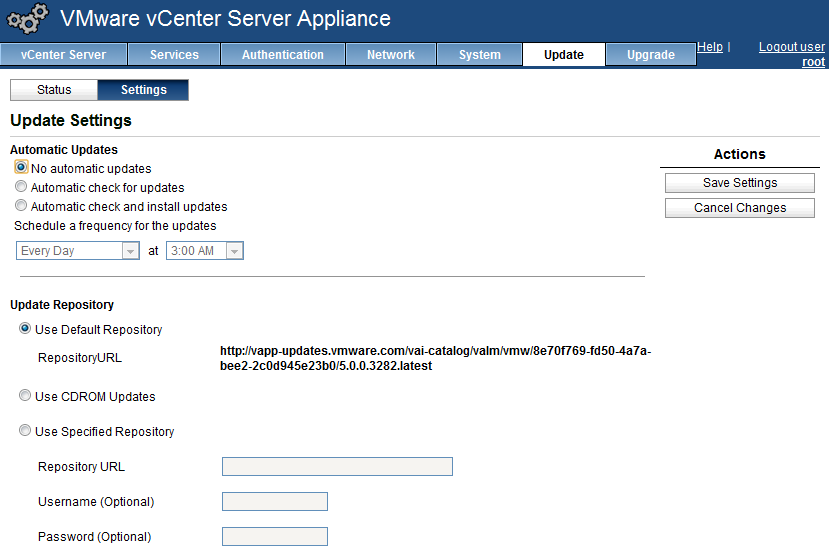Click into the Repository URL field
The width and height of the screenshot is (829, 550).
pyautogui.click(x=337, y=466)
